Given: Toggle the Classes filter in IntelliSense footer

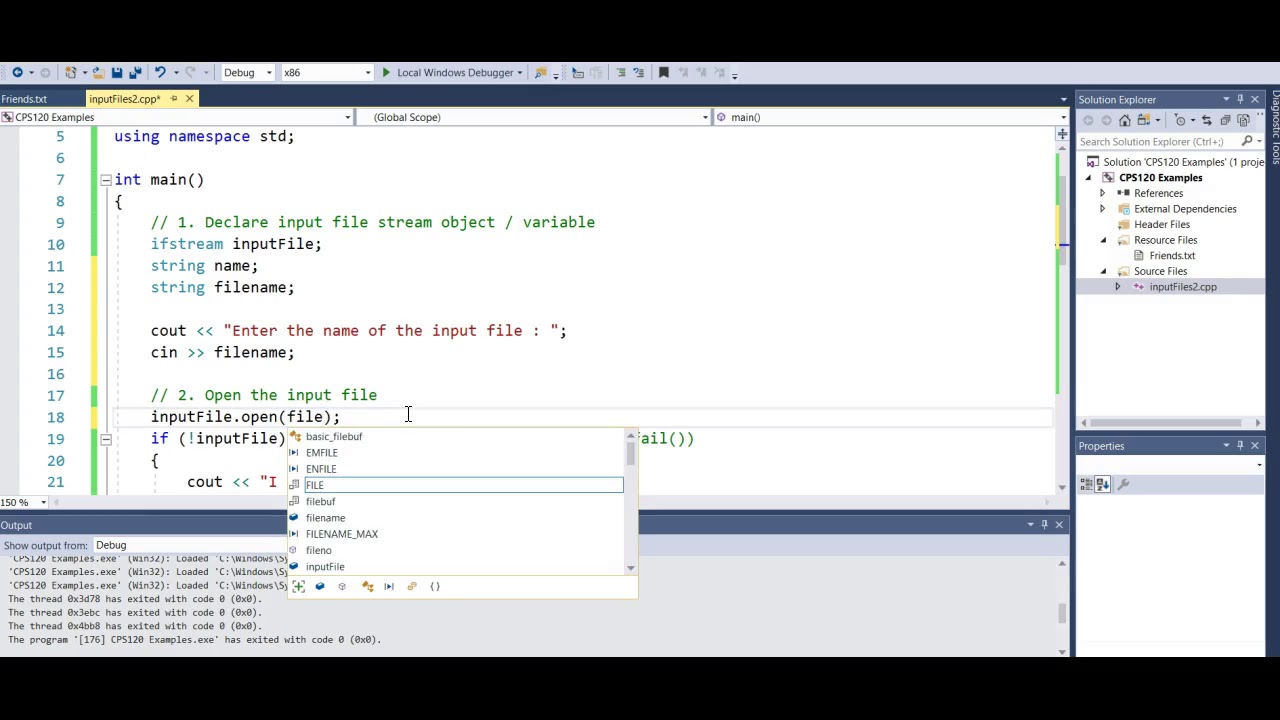Looking at the screenshot, I should [367, 586].
